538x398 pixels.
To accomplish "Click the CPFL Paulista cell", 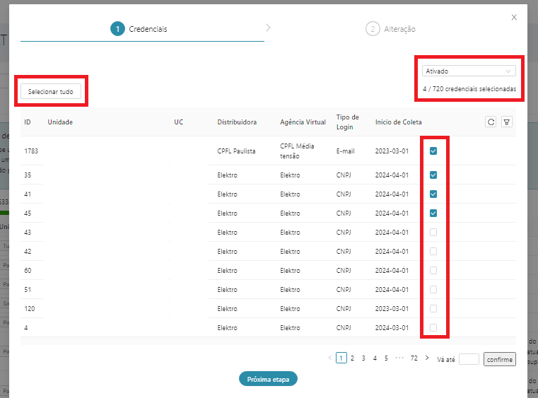I will [236, 151].
